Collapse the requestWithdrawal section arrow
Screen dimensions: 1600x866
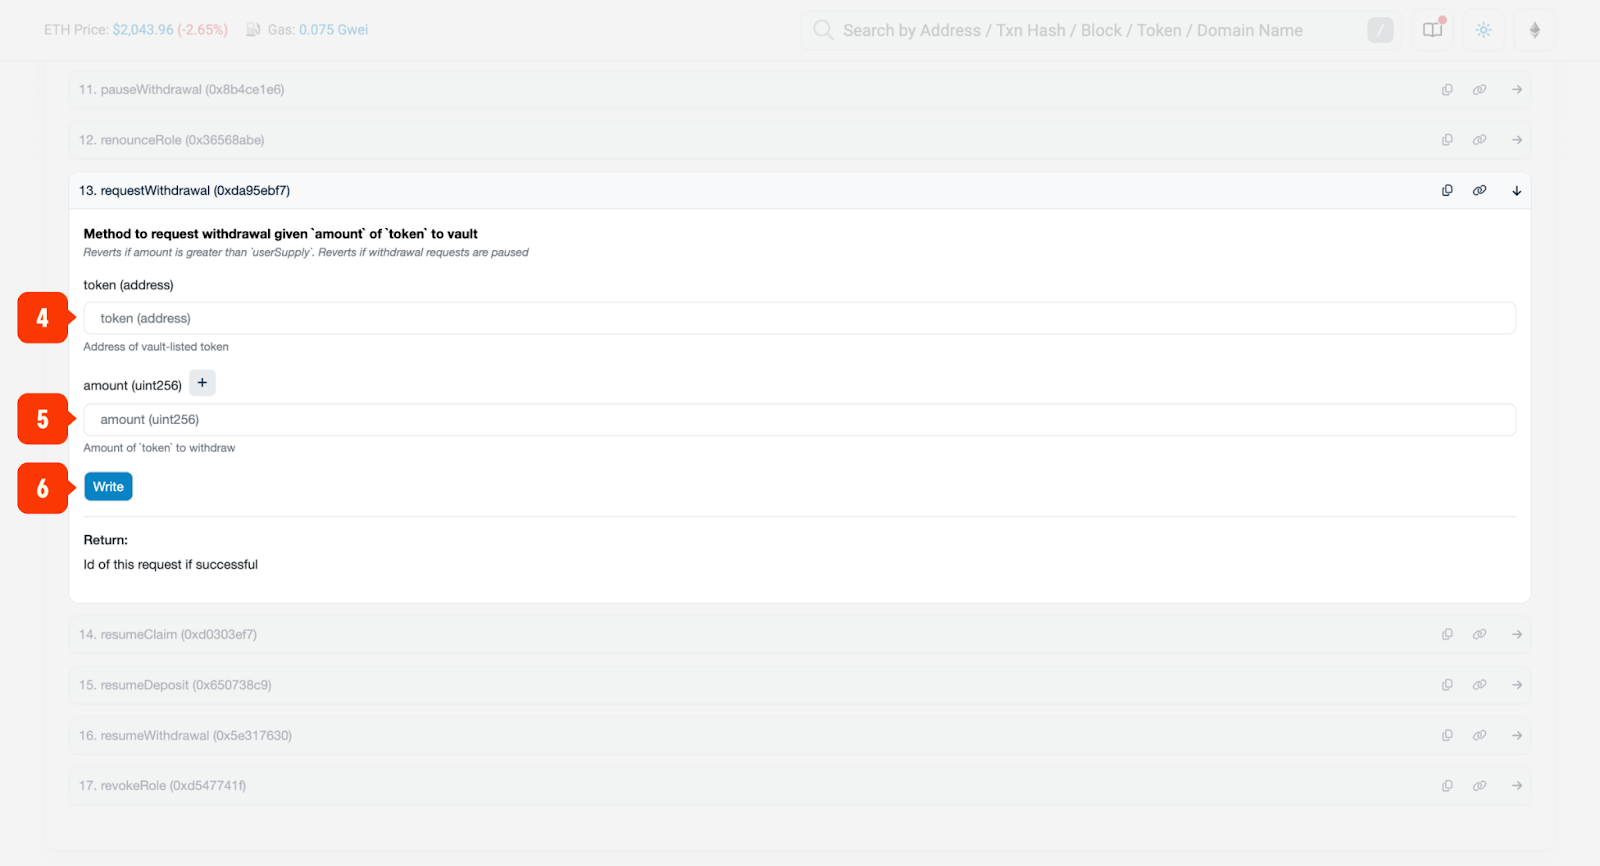(1516, 190)
